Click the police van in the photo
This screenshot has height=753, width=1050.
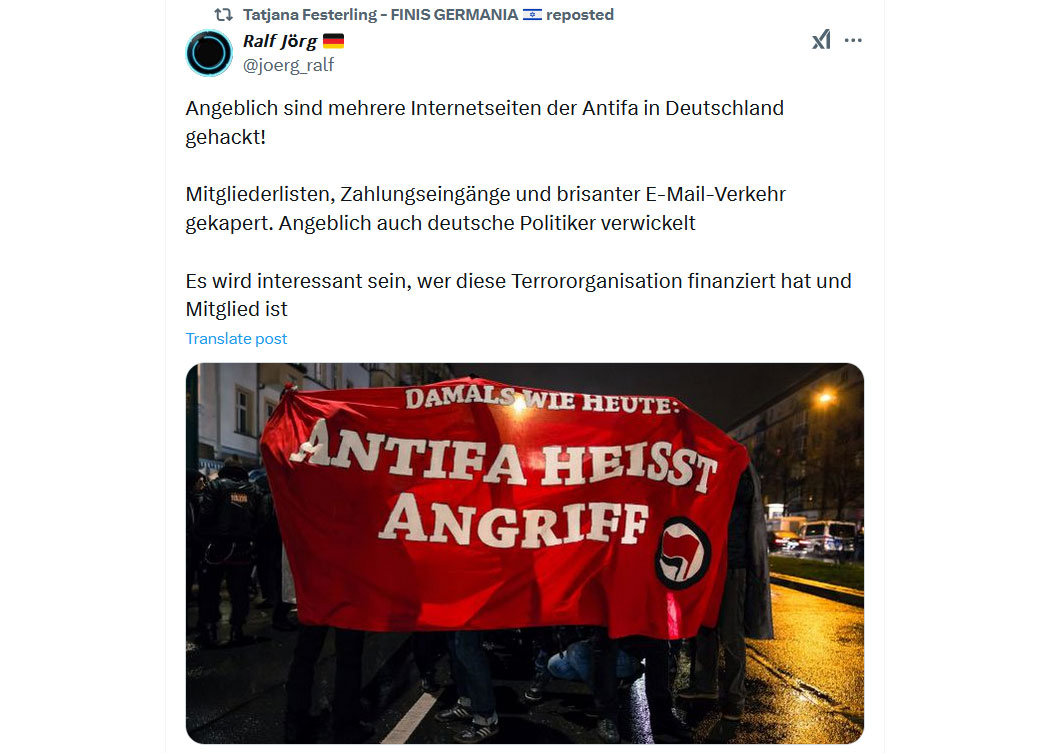click(x=828, y=536)
